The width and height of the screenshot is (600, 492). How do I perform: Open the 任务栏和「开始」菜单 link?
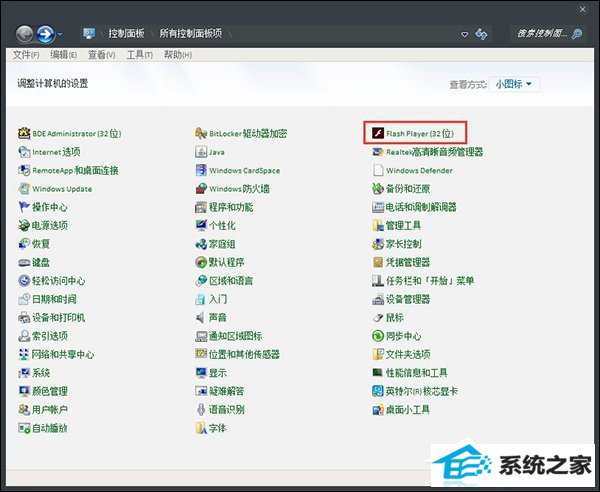[x=430, y=280]
